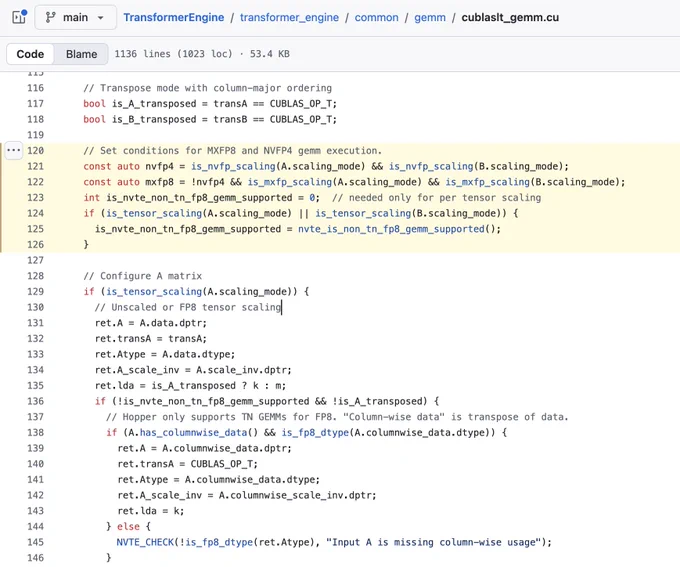Click the string "Input A is missing column-wise usage"
This screenshot has height=567, width=680.
pos(434,542)
